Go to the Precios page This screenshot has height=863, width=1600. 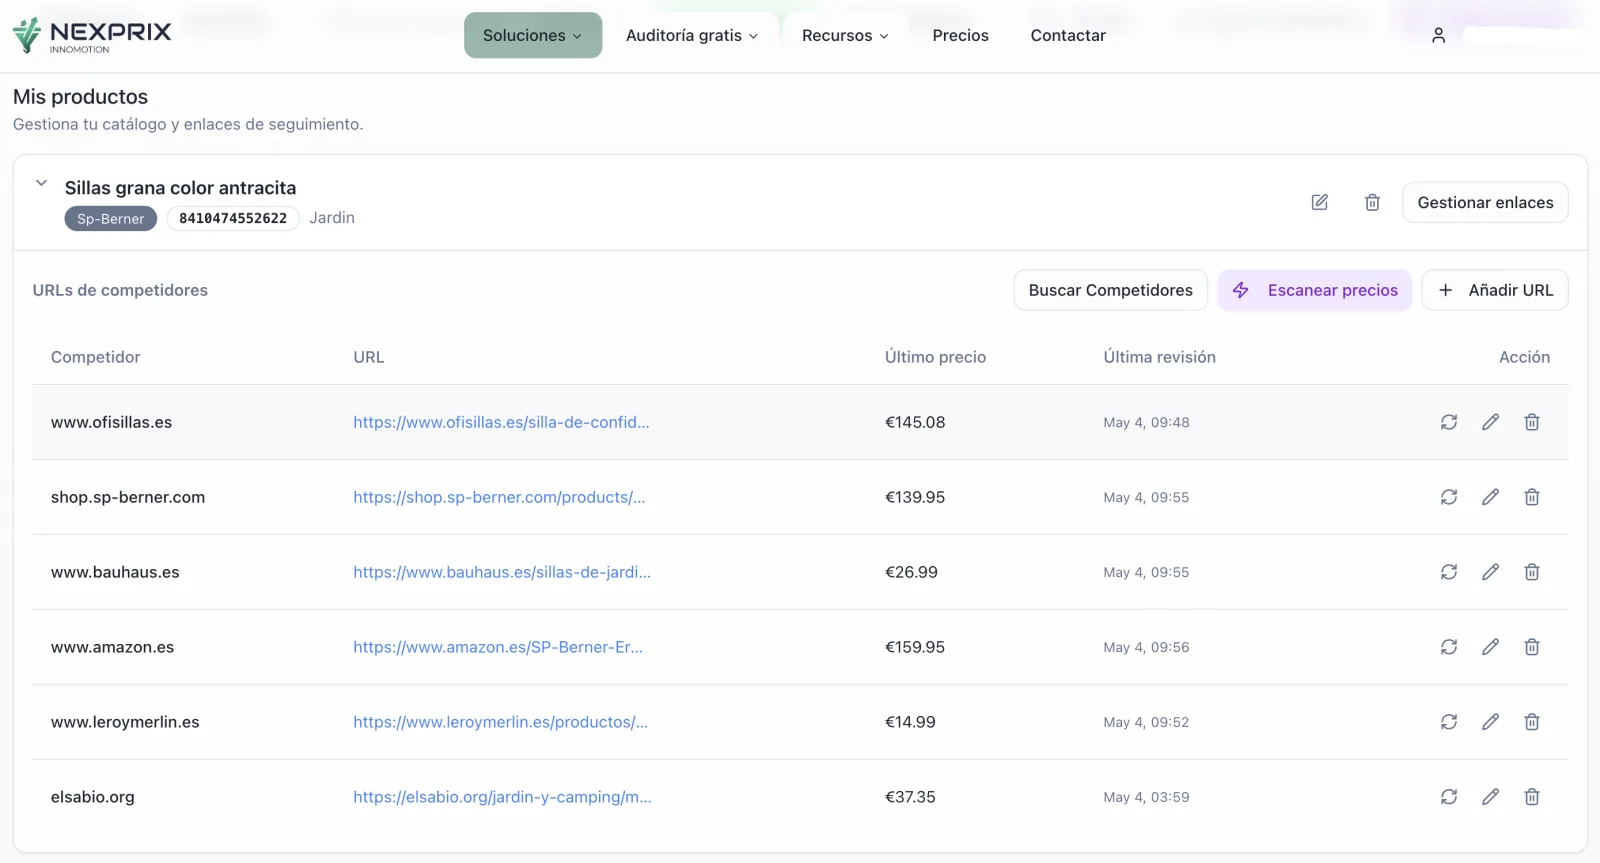point(960,35)
